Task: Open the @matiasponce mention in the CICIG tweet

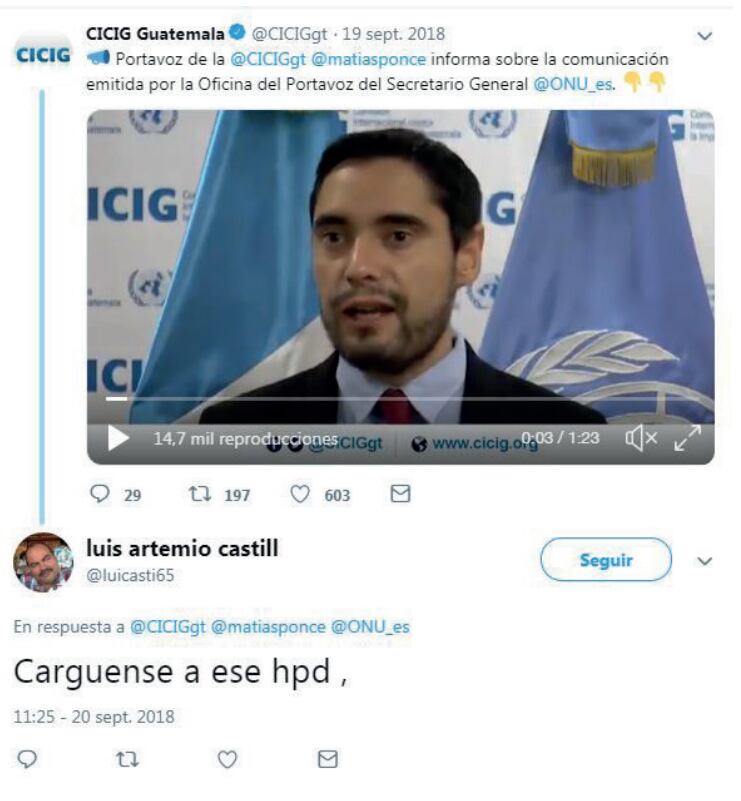Action: point(368,59)
